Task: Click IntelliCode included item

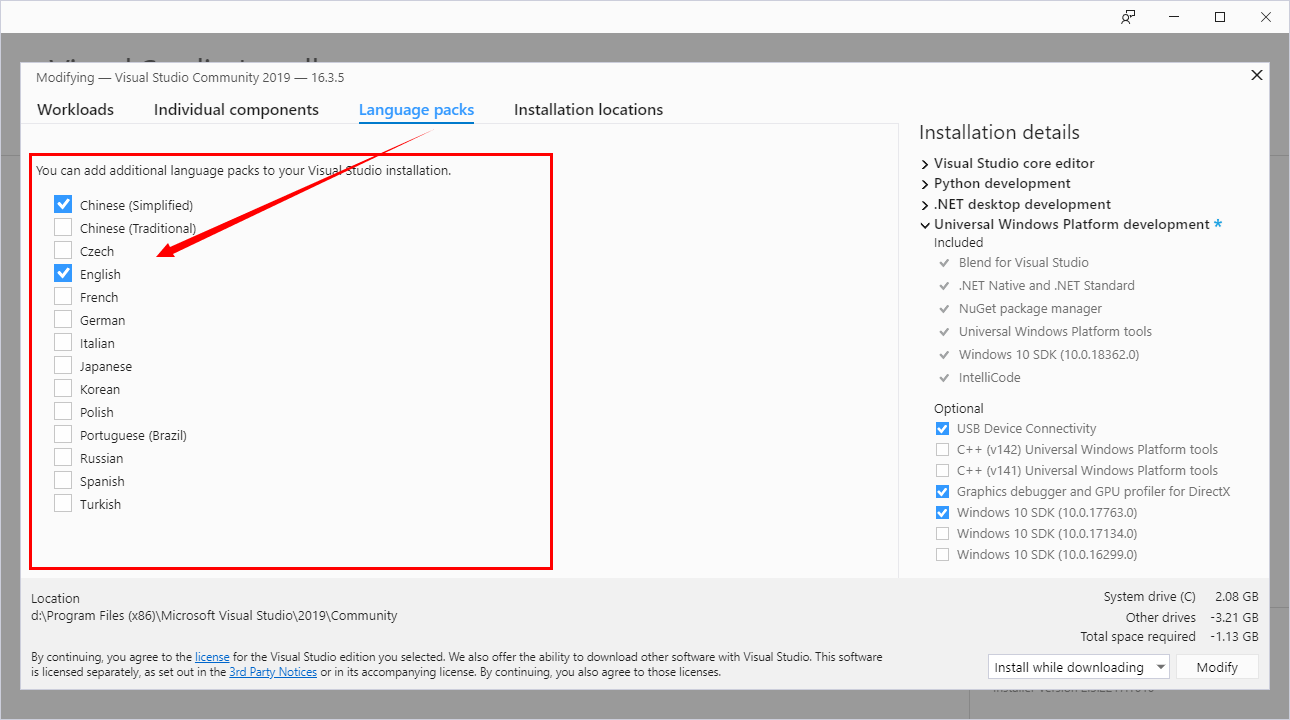Action: coord(990,378)
